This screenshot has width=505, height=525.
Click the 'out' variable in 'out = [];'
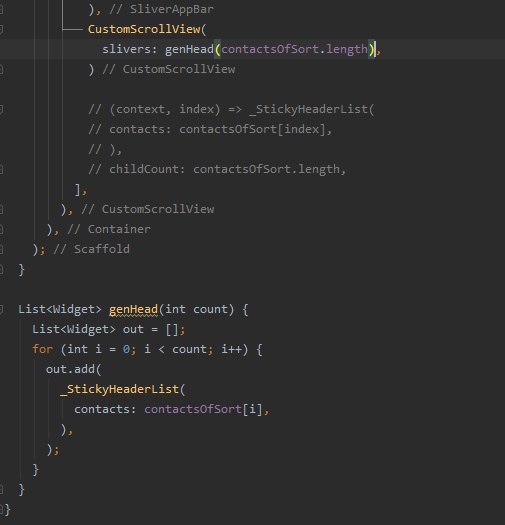[133, 330]
